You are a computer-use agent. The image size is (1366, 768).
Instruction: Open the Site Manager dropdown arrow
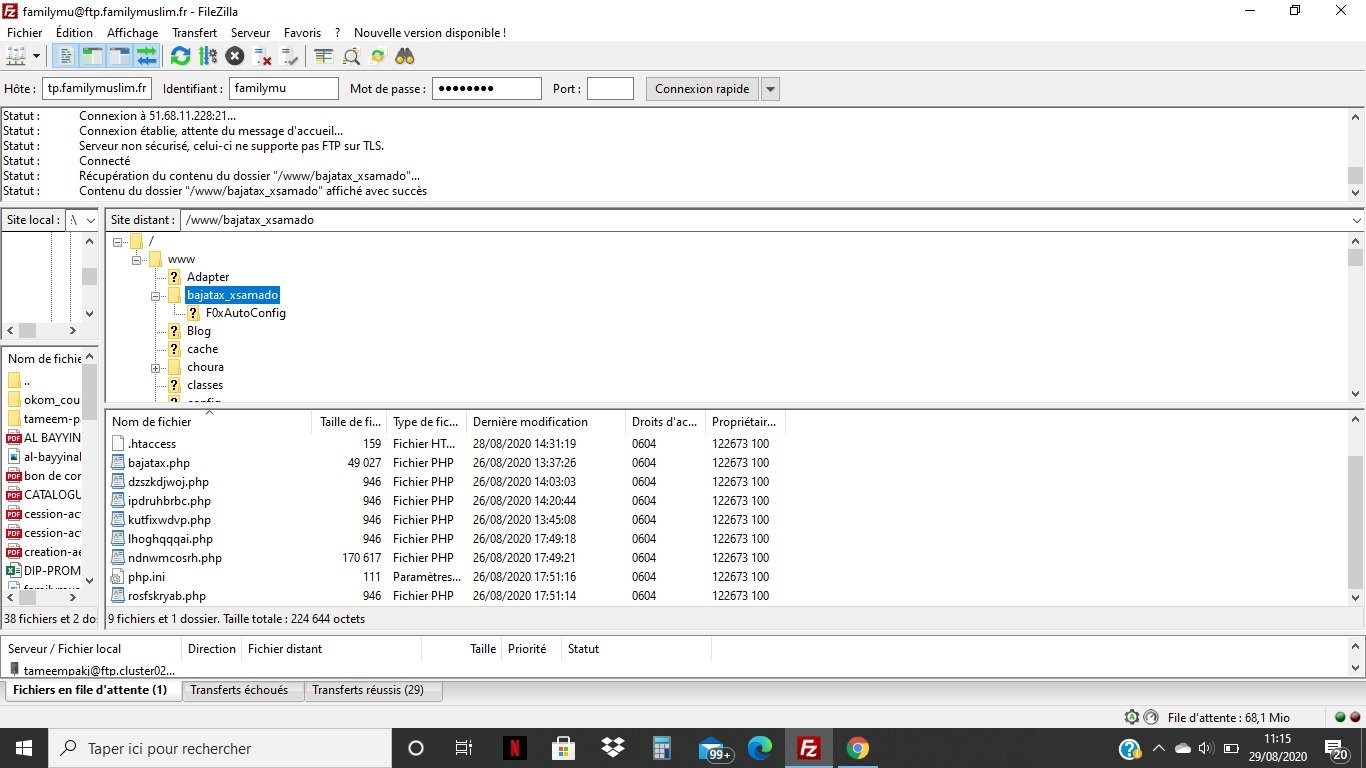[37, 56]
